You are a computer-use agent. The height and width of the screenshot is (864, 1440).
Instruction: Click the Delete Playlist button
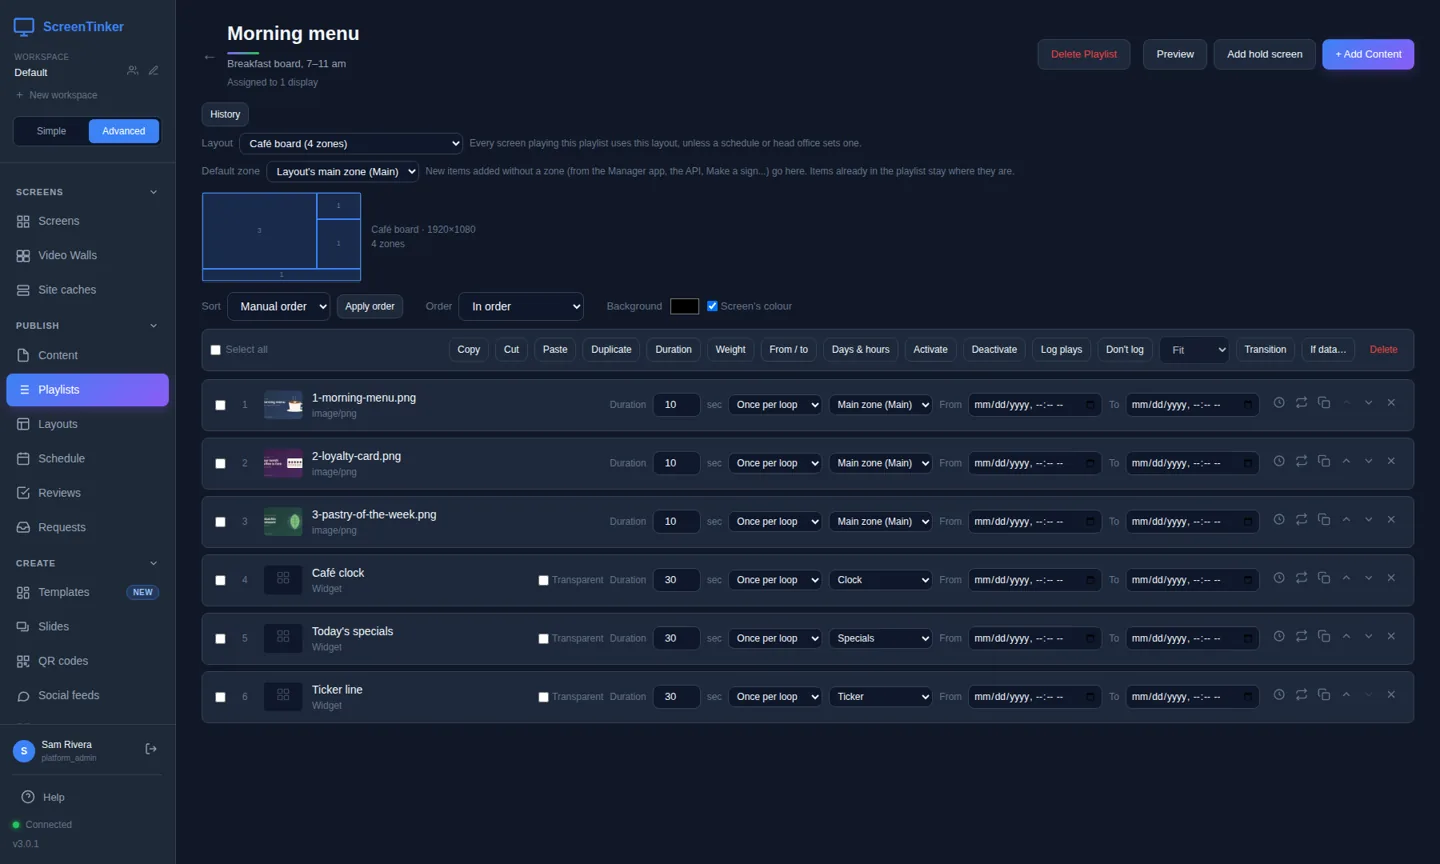(1084, 54)
